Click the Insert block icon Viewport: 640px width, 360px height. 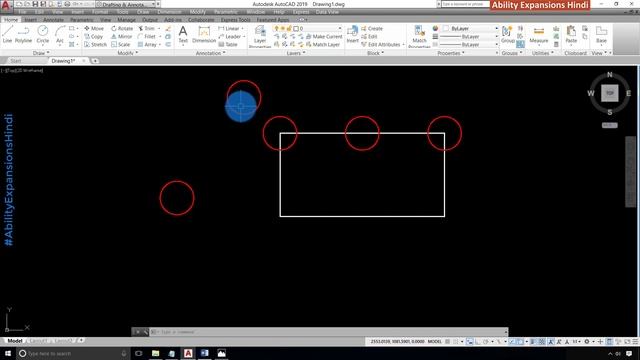(x=353, y=34)
